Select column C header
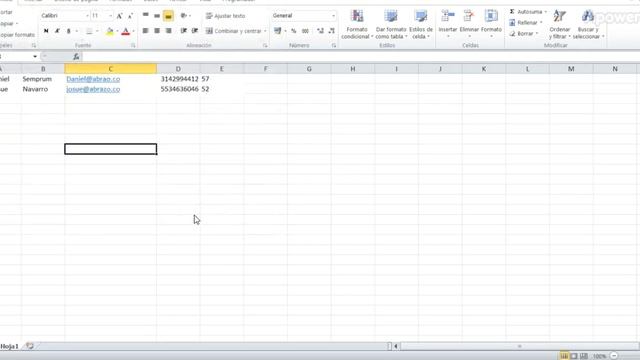Screen dimensions: 640x360 coord(110,69)
